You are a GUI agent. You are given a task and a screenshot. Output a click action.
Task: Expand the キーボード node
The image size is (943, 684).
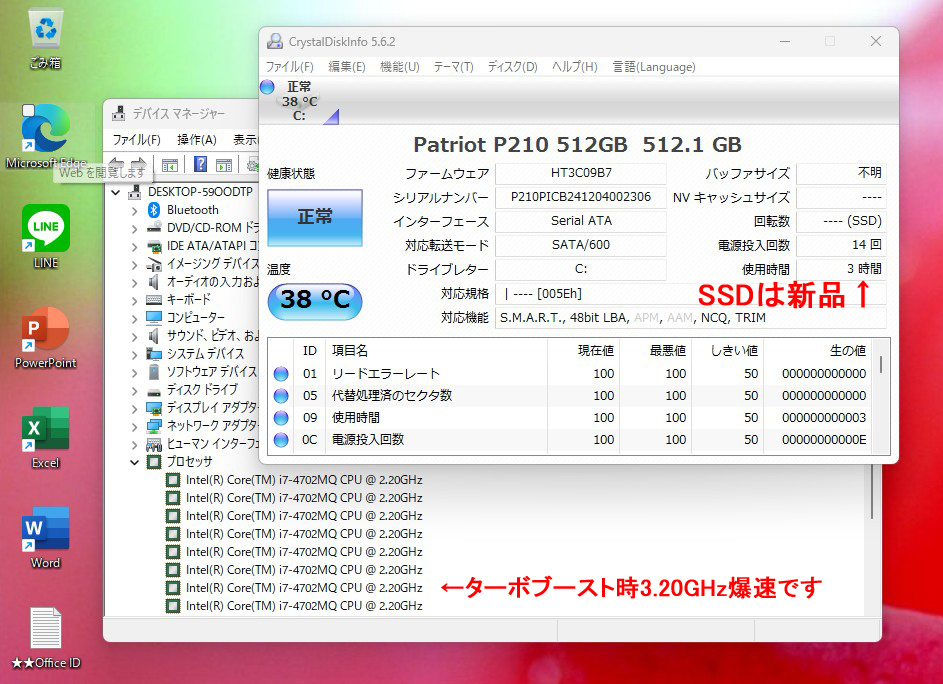pos(135,300)
